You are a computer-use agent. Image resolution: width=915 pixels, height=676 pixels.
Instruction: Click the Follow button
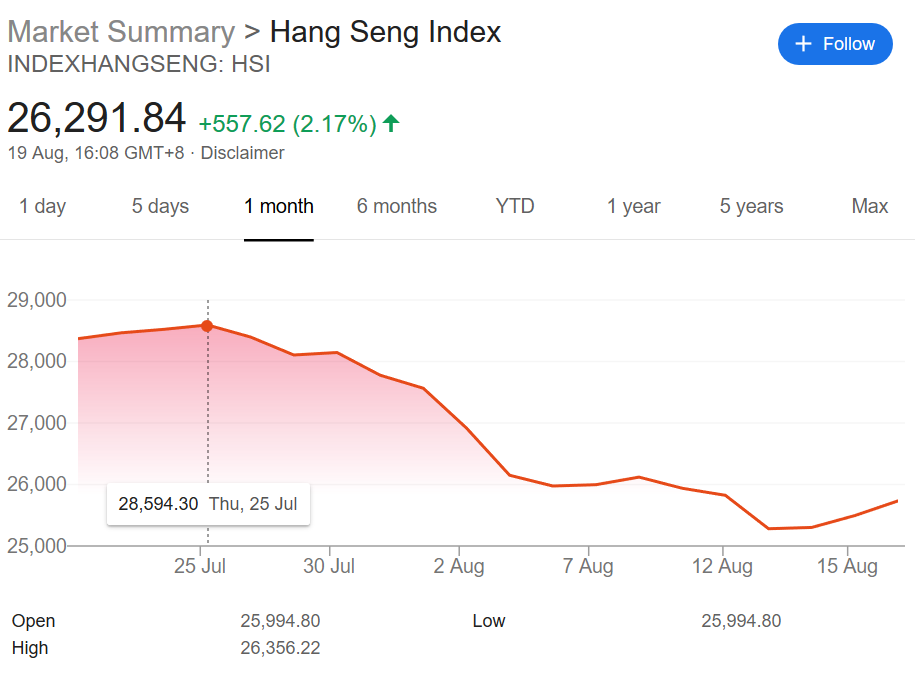(834, 44)
